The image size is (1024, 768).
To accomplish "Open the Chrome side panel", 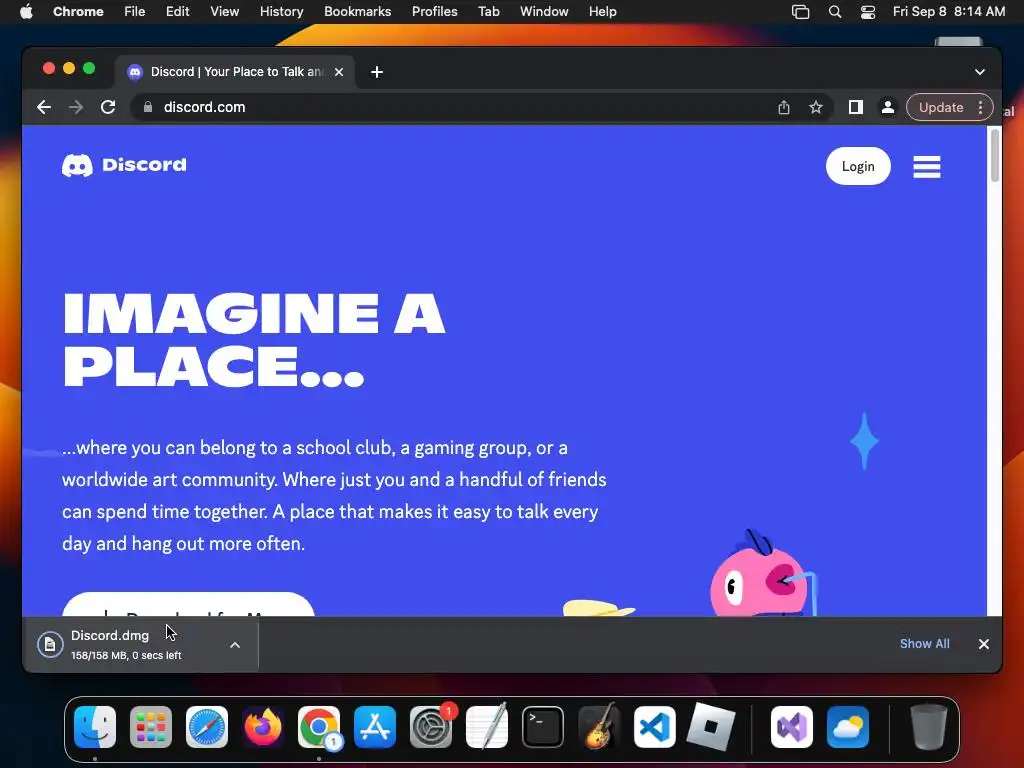I will tap(856, 107).
